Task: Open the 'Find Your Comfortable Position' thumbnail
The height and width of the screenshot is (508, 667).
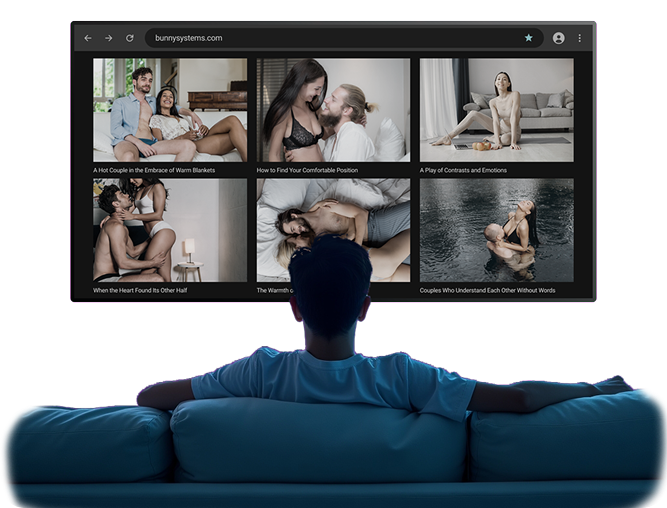Action: click(333, 109)
